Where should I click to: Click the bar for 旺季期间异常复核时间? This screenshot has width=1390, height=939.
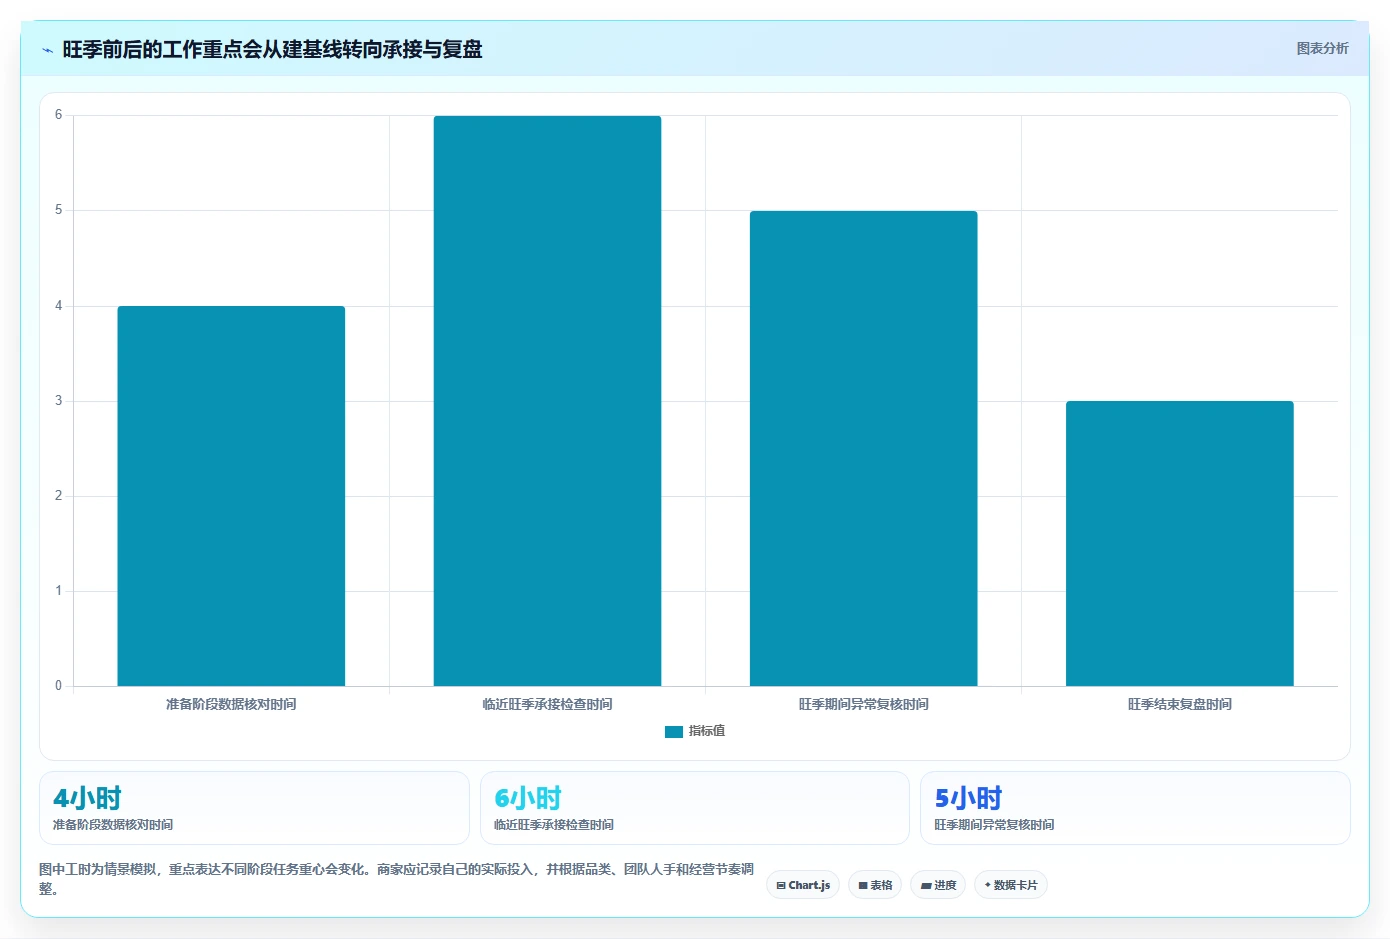[864, 448]
